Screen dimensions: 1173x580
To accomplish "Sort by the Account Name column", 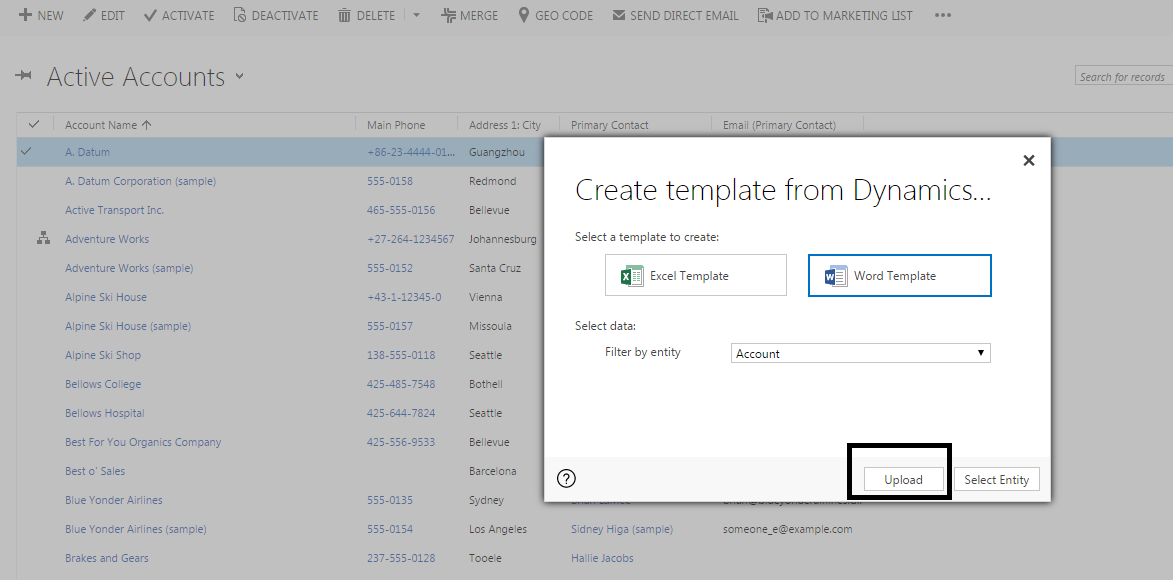I will [108, 125].
